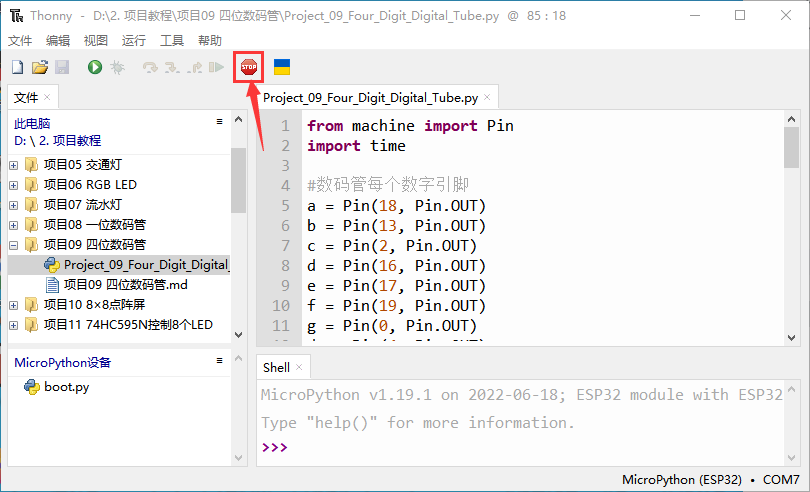Click the New file icon in the toolbar

(x=17, y=67)
